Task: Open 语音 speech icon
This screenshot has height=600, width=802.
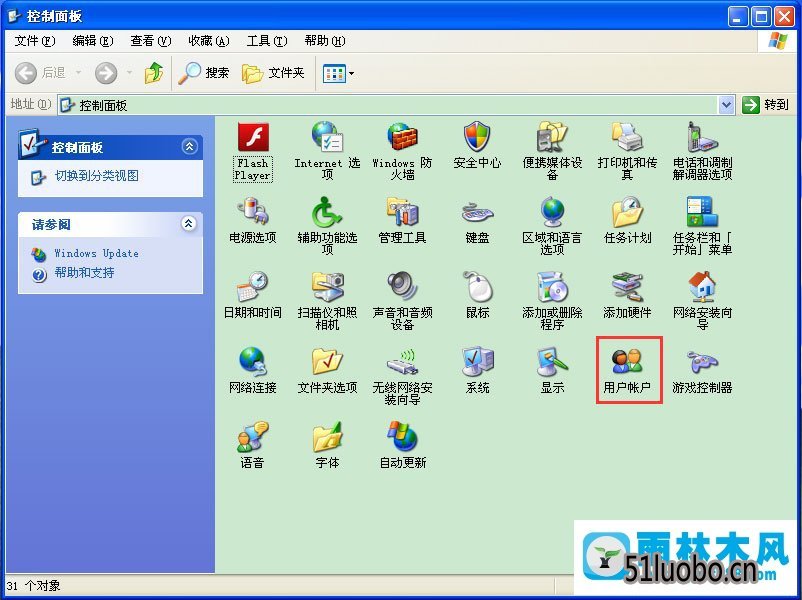Action: coord(253,445)
